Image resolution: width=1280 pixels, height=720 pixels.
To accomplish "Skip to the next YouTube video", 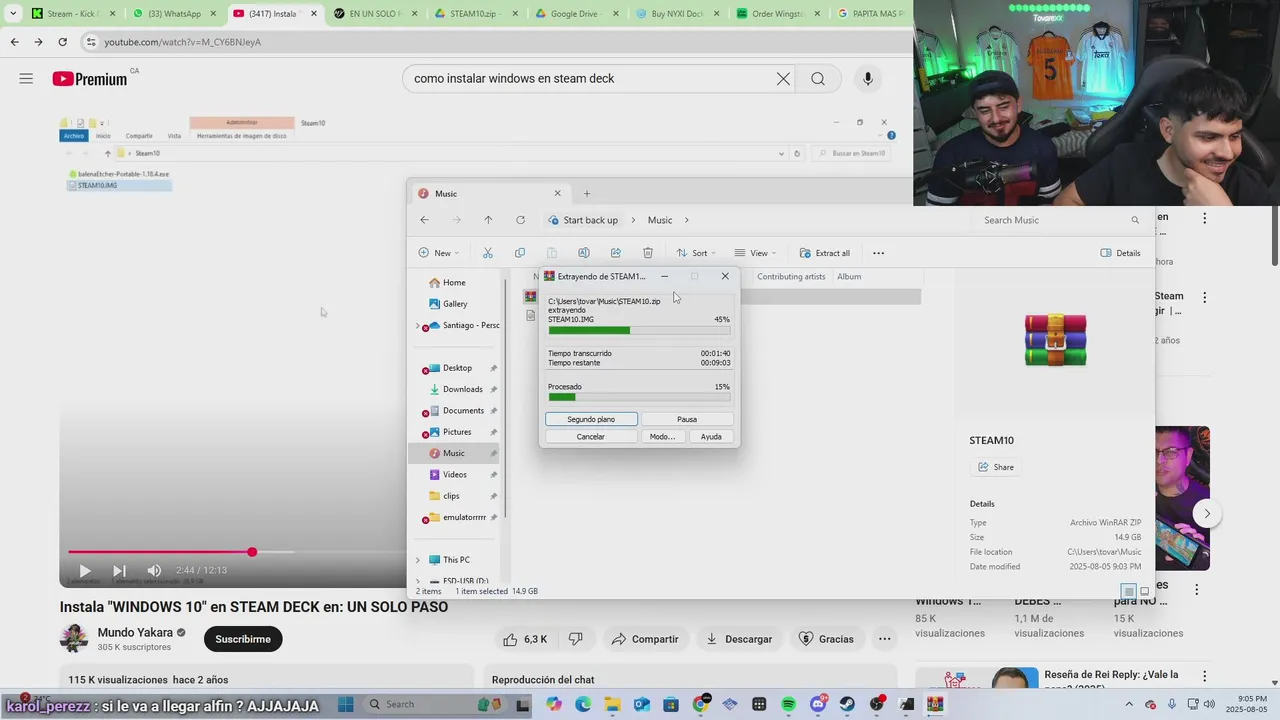I will tap(119, 570).
